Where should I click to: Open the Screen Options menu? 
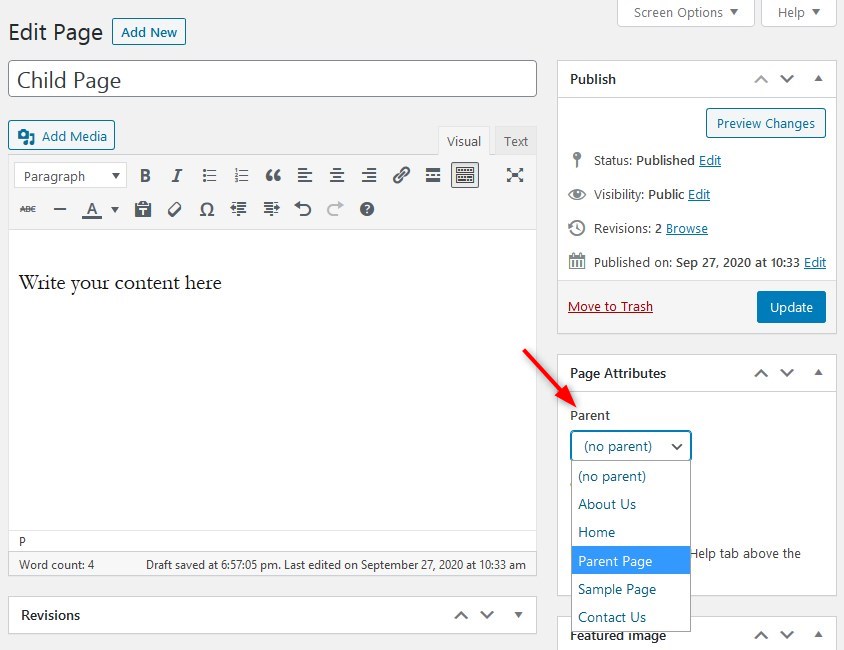click(685, 13)
